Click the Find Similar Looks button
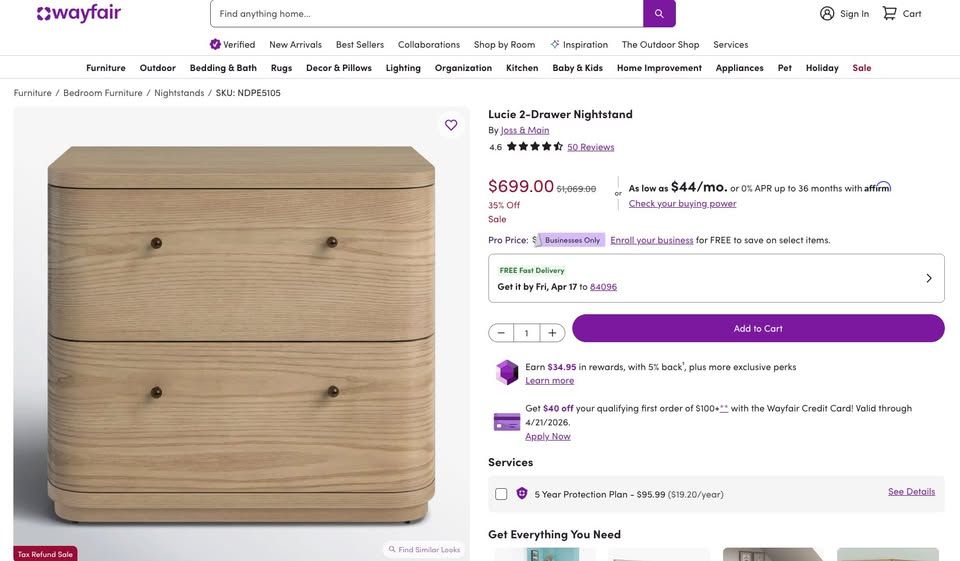This screenshot has width=960, height=561. coord(424,549)
